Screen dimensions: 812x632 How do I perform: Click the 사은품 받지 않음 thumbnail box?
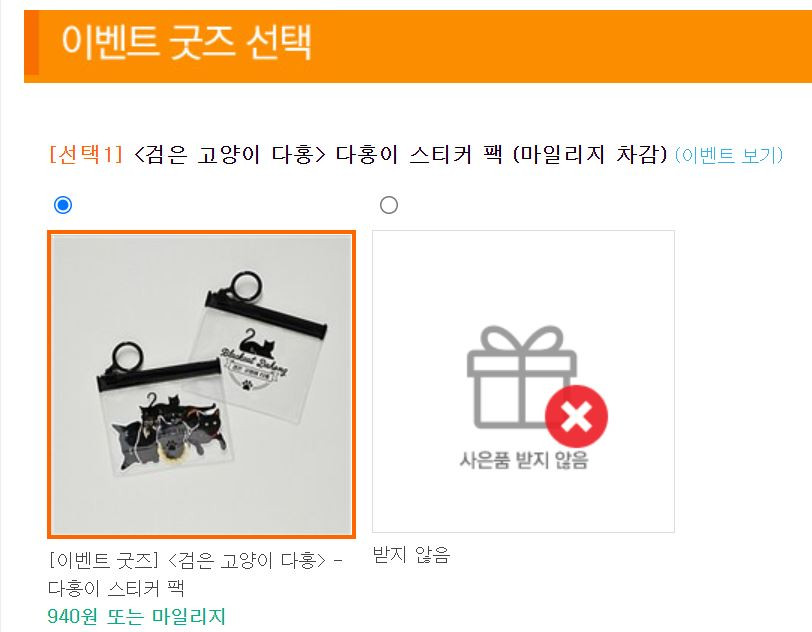click(524, 381)
